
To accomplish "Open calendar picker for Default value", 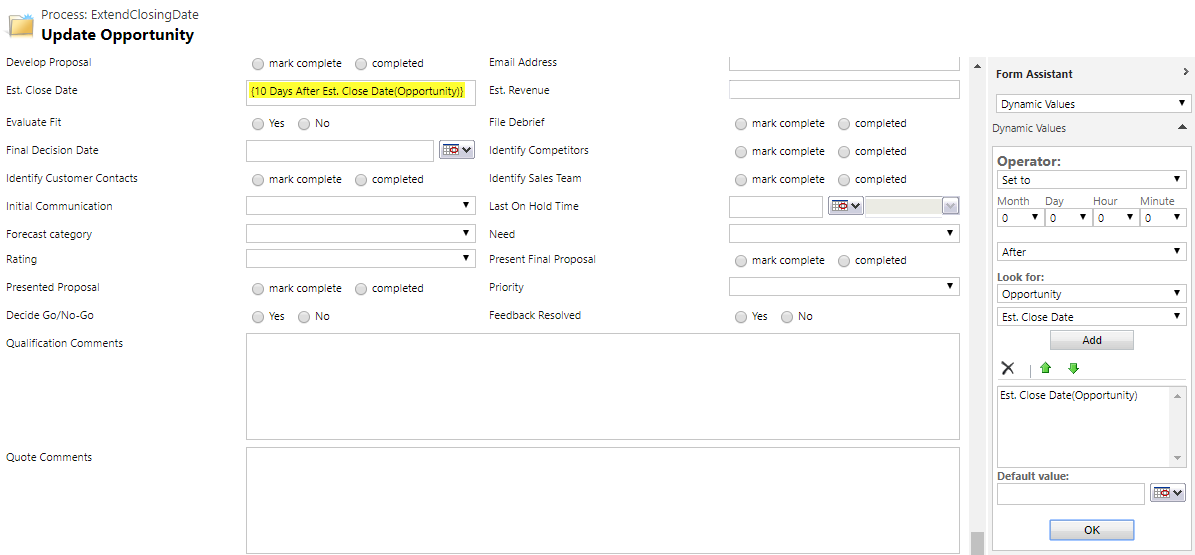I will [x=1168, y=494].
